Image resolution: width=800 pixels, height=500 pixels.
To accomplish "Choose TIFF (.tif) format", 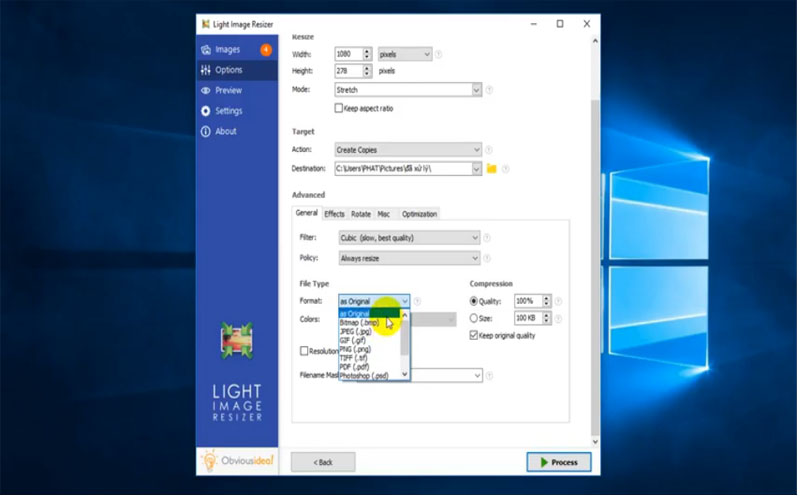I will [370, 358].
